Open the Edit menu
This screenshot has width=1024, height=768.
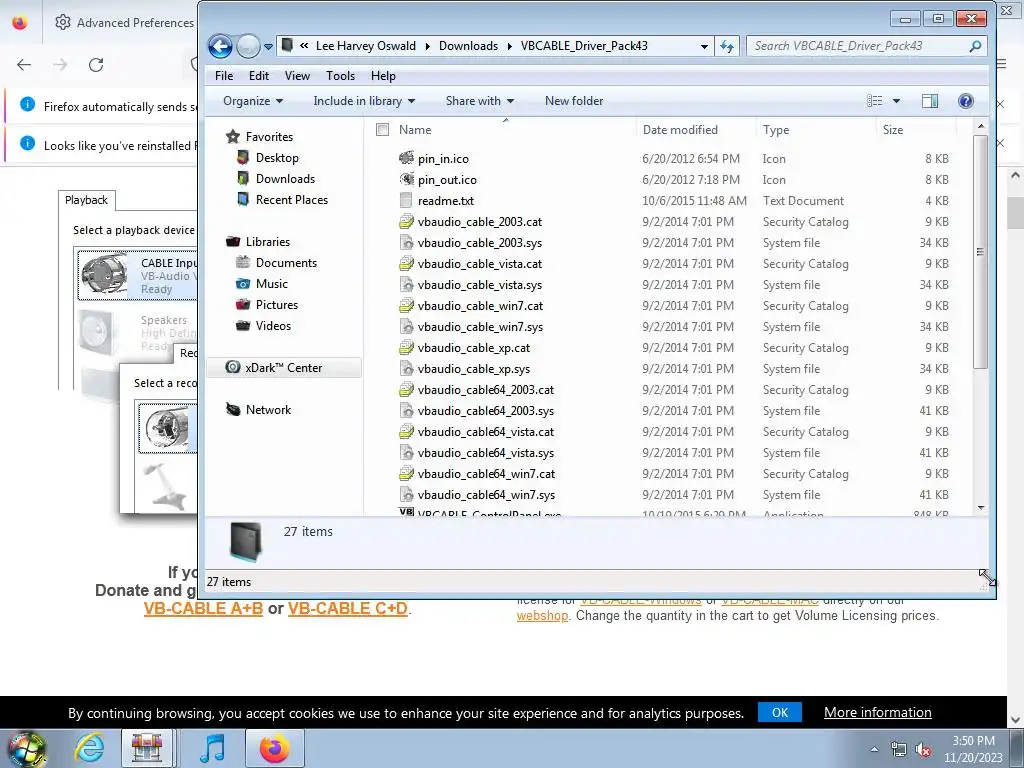pyautogui.click(x=259, y=76)
